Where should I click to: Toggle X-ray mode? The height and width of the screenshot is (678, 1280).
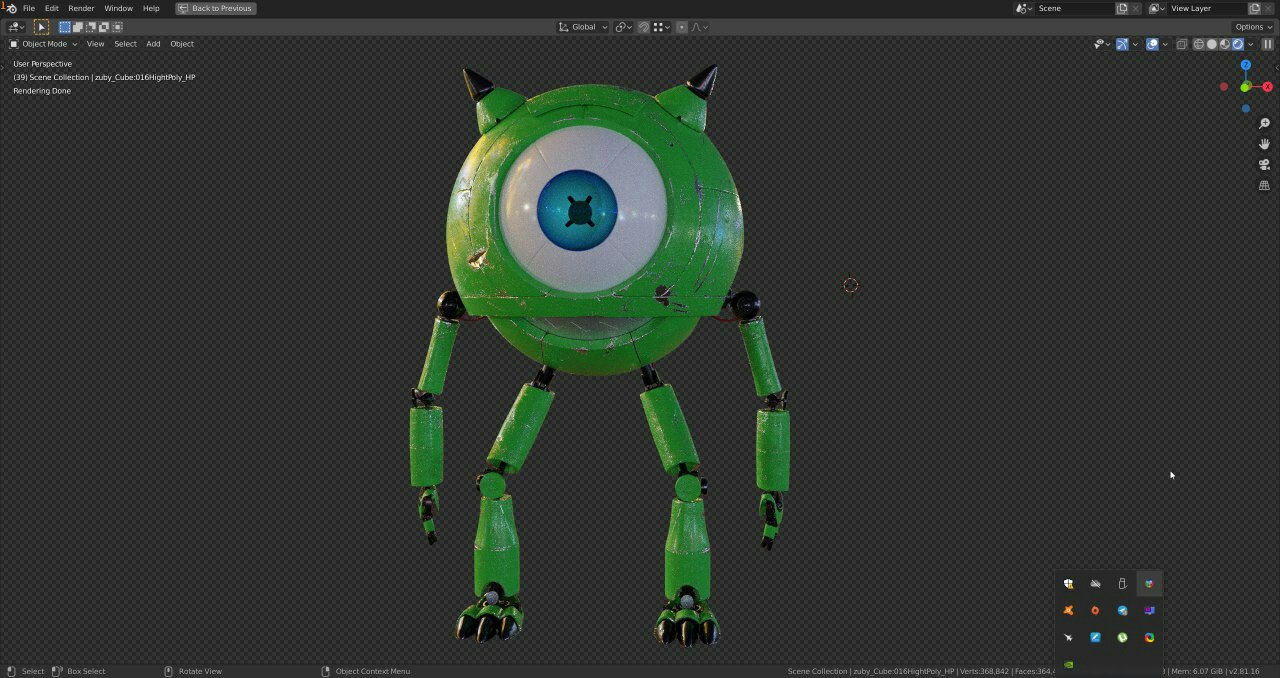(1182, 44)
